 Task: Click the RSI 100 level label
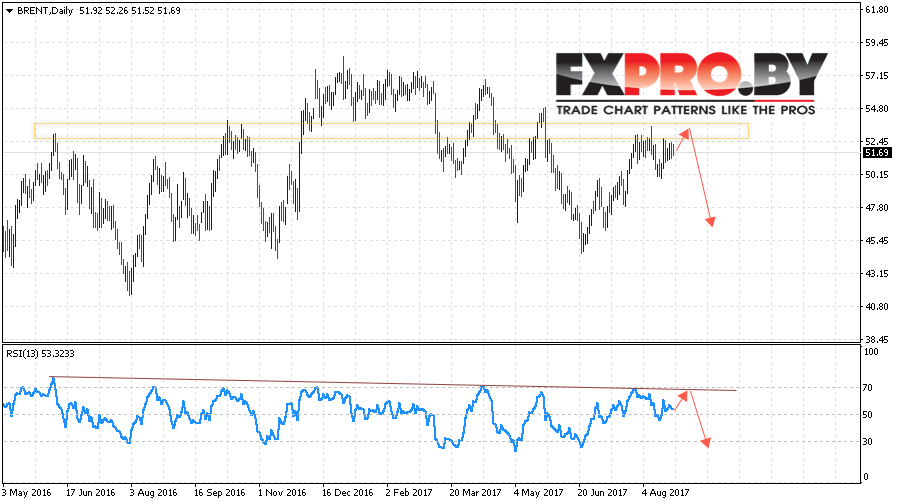[x=871, y=352]
